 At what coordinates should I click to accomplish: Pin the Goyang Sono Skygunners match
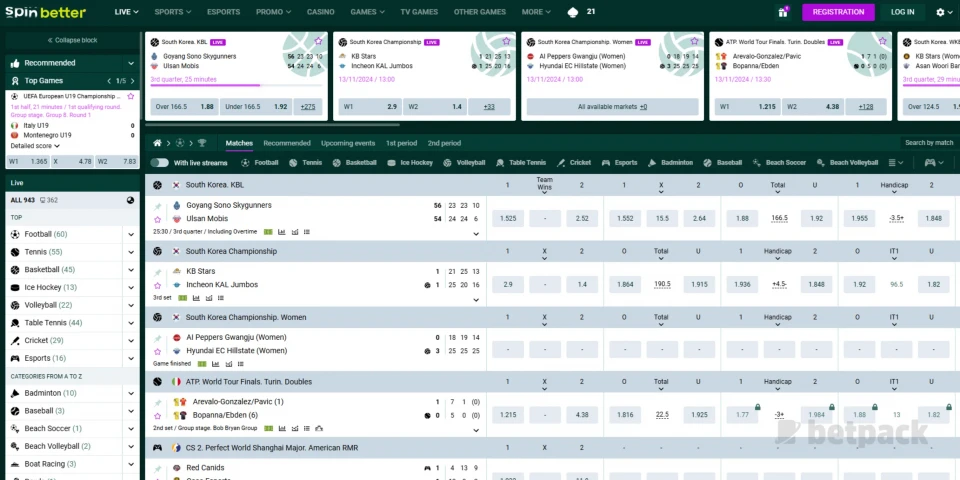coord(157,206)
